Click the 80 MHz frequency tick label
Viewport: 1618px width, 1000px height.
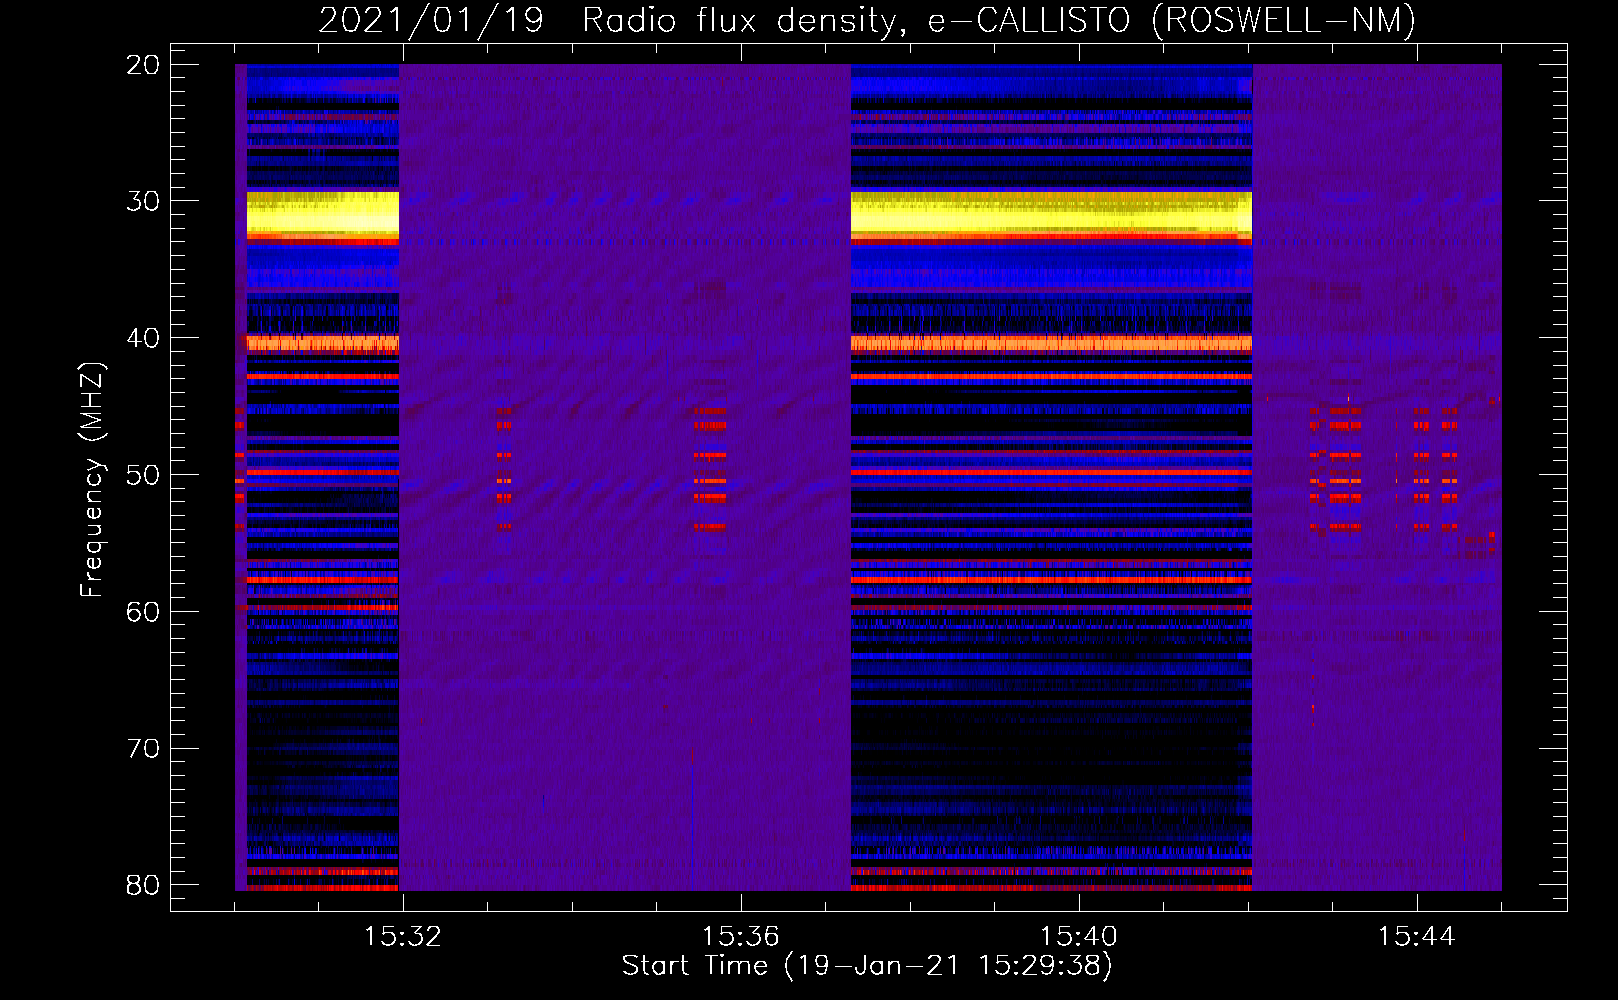click(143, 885)
